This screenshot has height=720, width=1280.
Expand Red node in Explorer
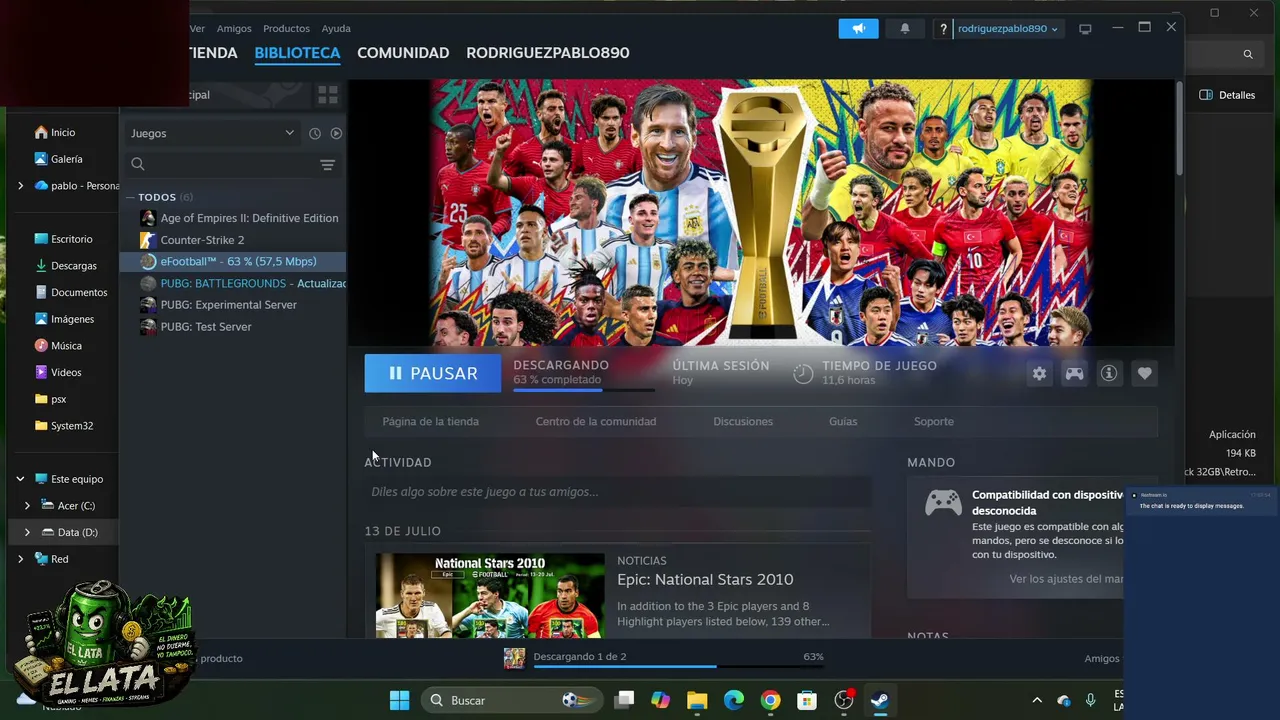click(x=21, y=559)
